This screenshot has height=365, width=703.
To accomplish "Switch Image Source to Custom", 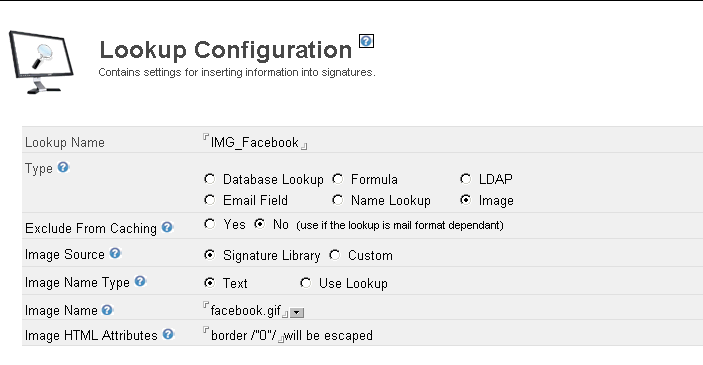I will (334, 255).
